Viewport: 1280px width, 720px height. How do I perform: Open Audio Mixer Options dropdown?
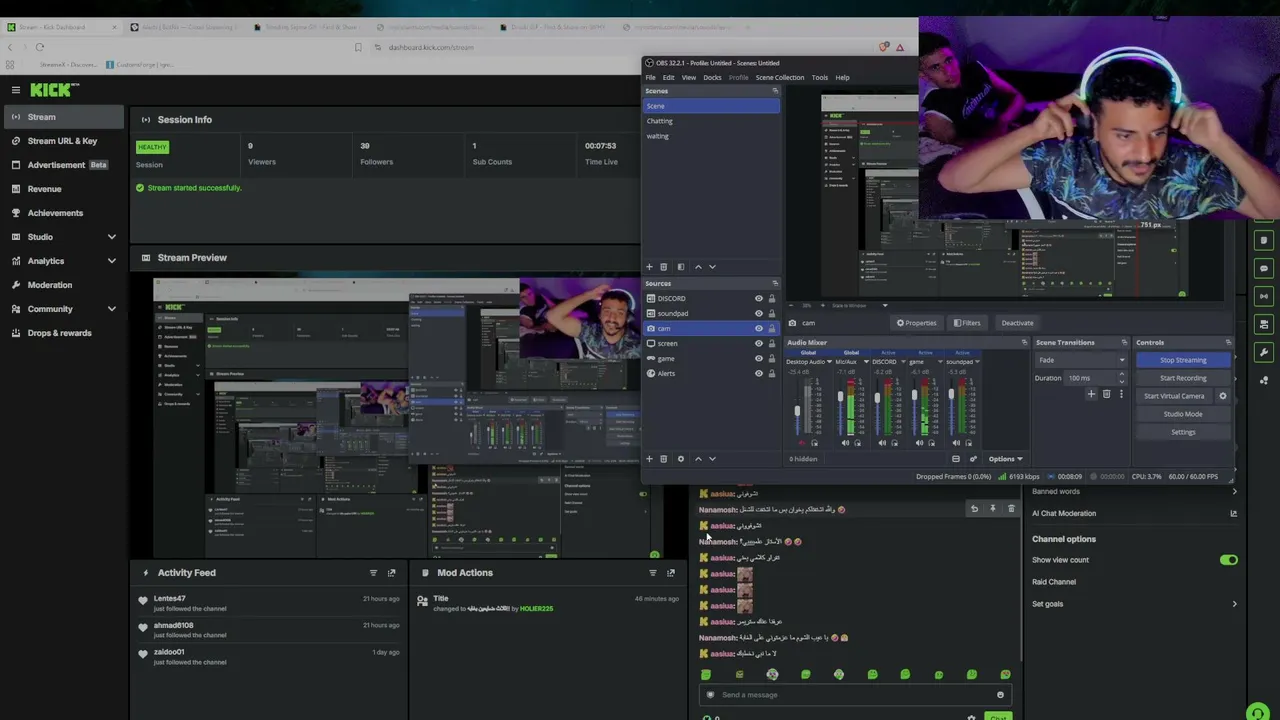tap(1005, 459)
